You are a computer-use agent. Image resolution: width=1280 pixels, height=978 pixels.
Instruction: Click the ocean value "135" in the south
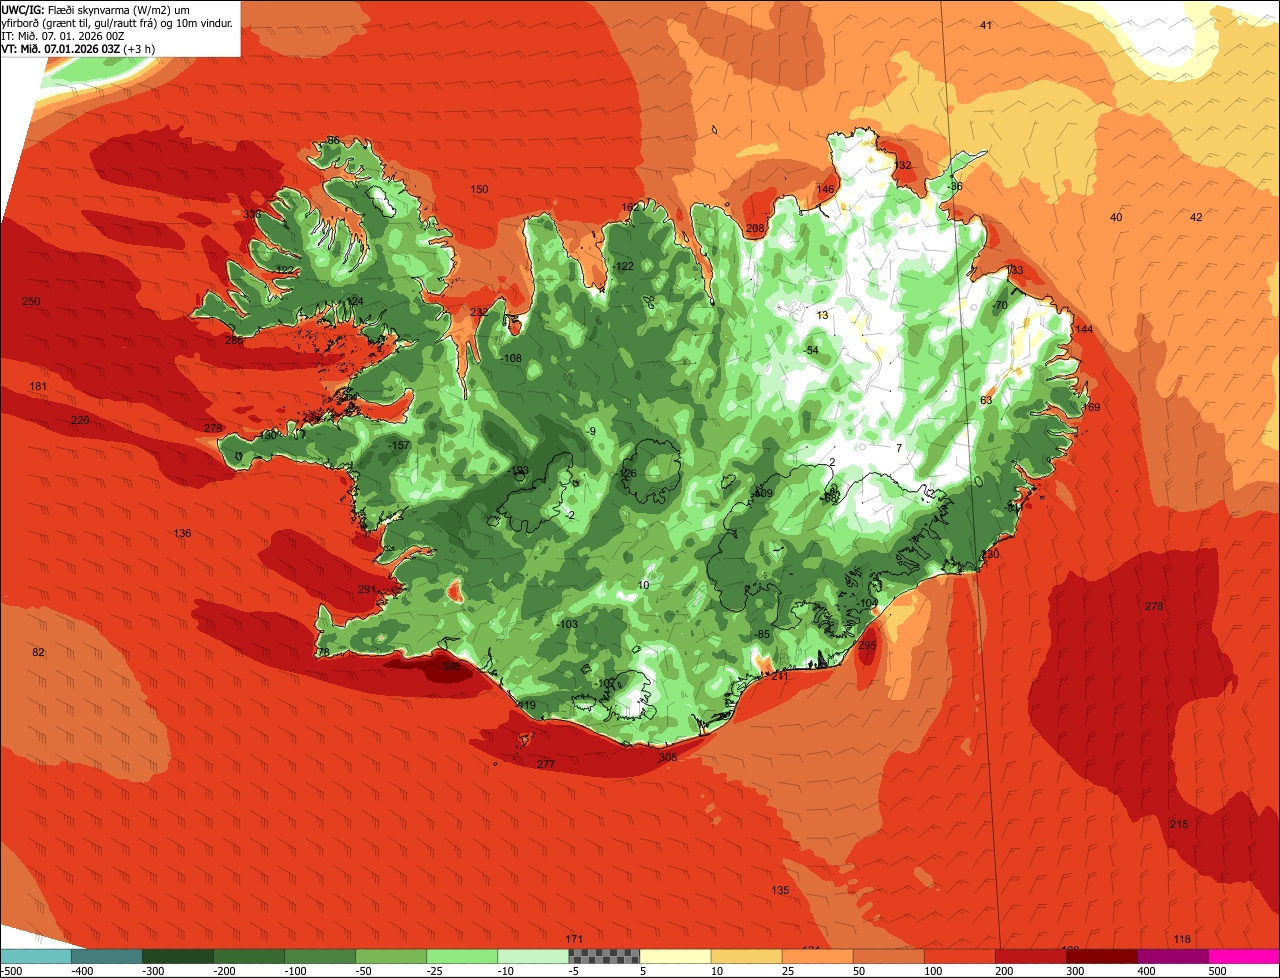pos(781,890)
